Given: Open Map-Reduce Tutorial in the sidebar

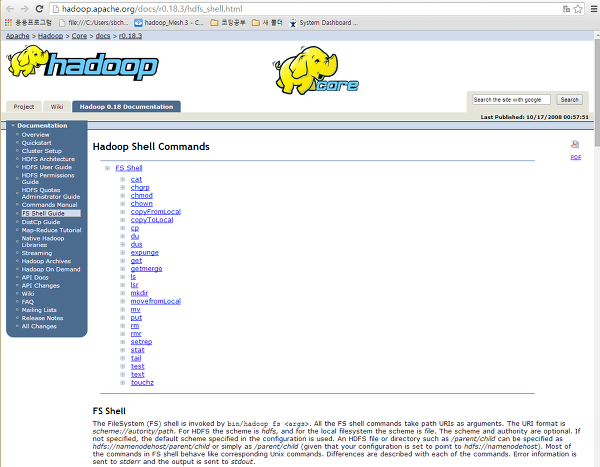Looking at the screenshot, I should click(51, 230).
